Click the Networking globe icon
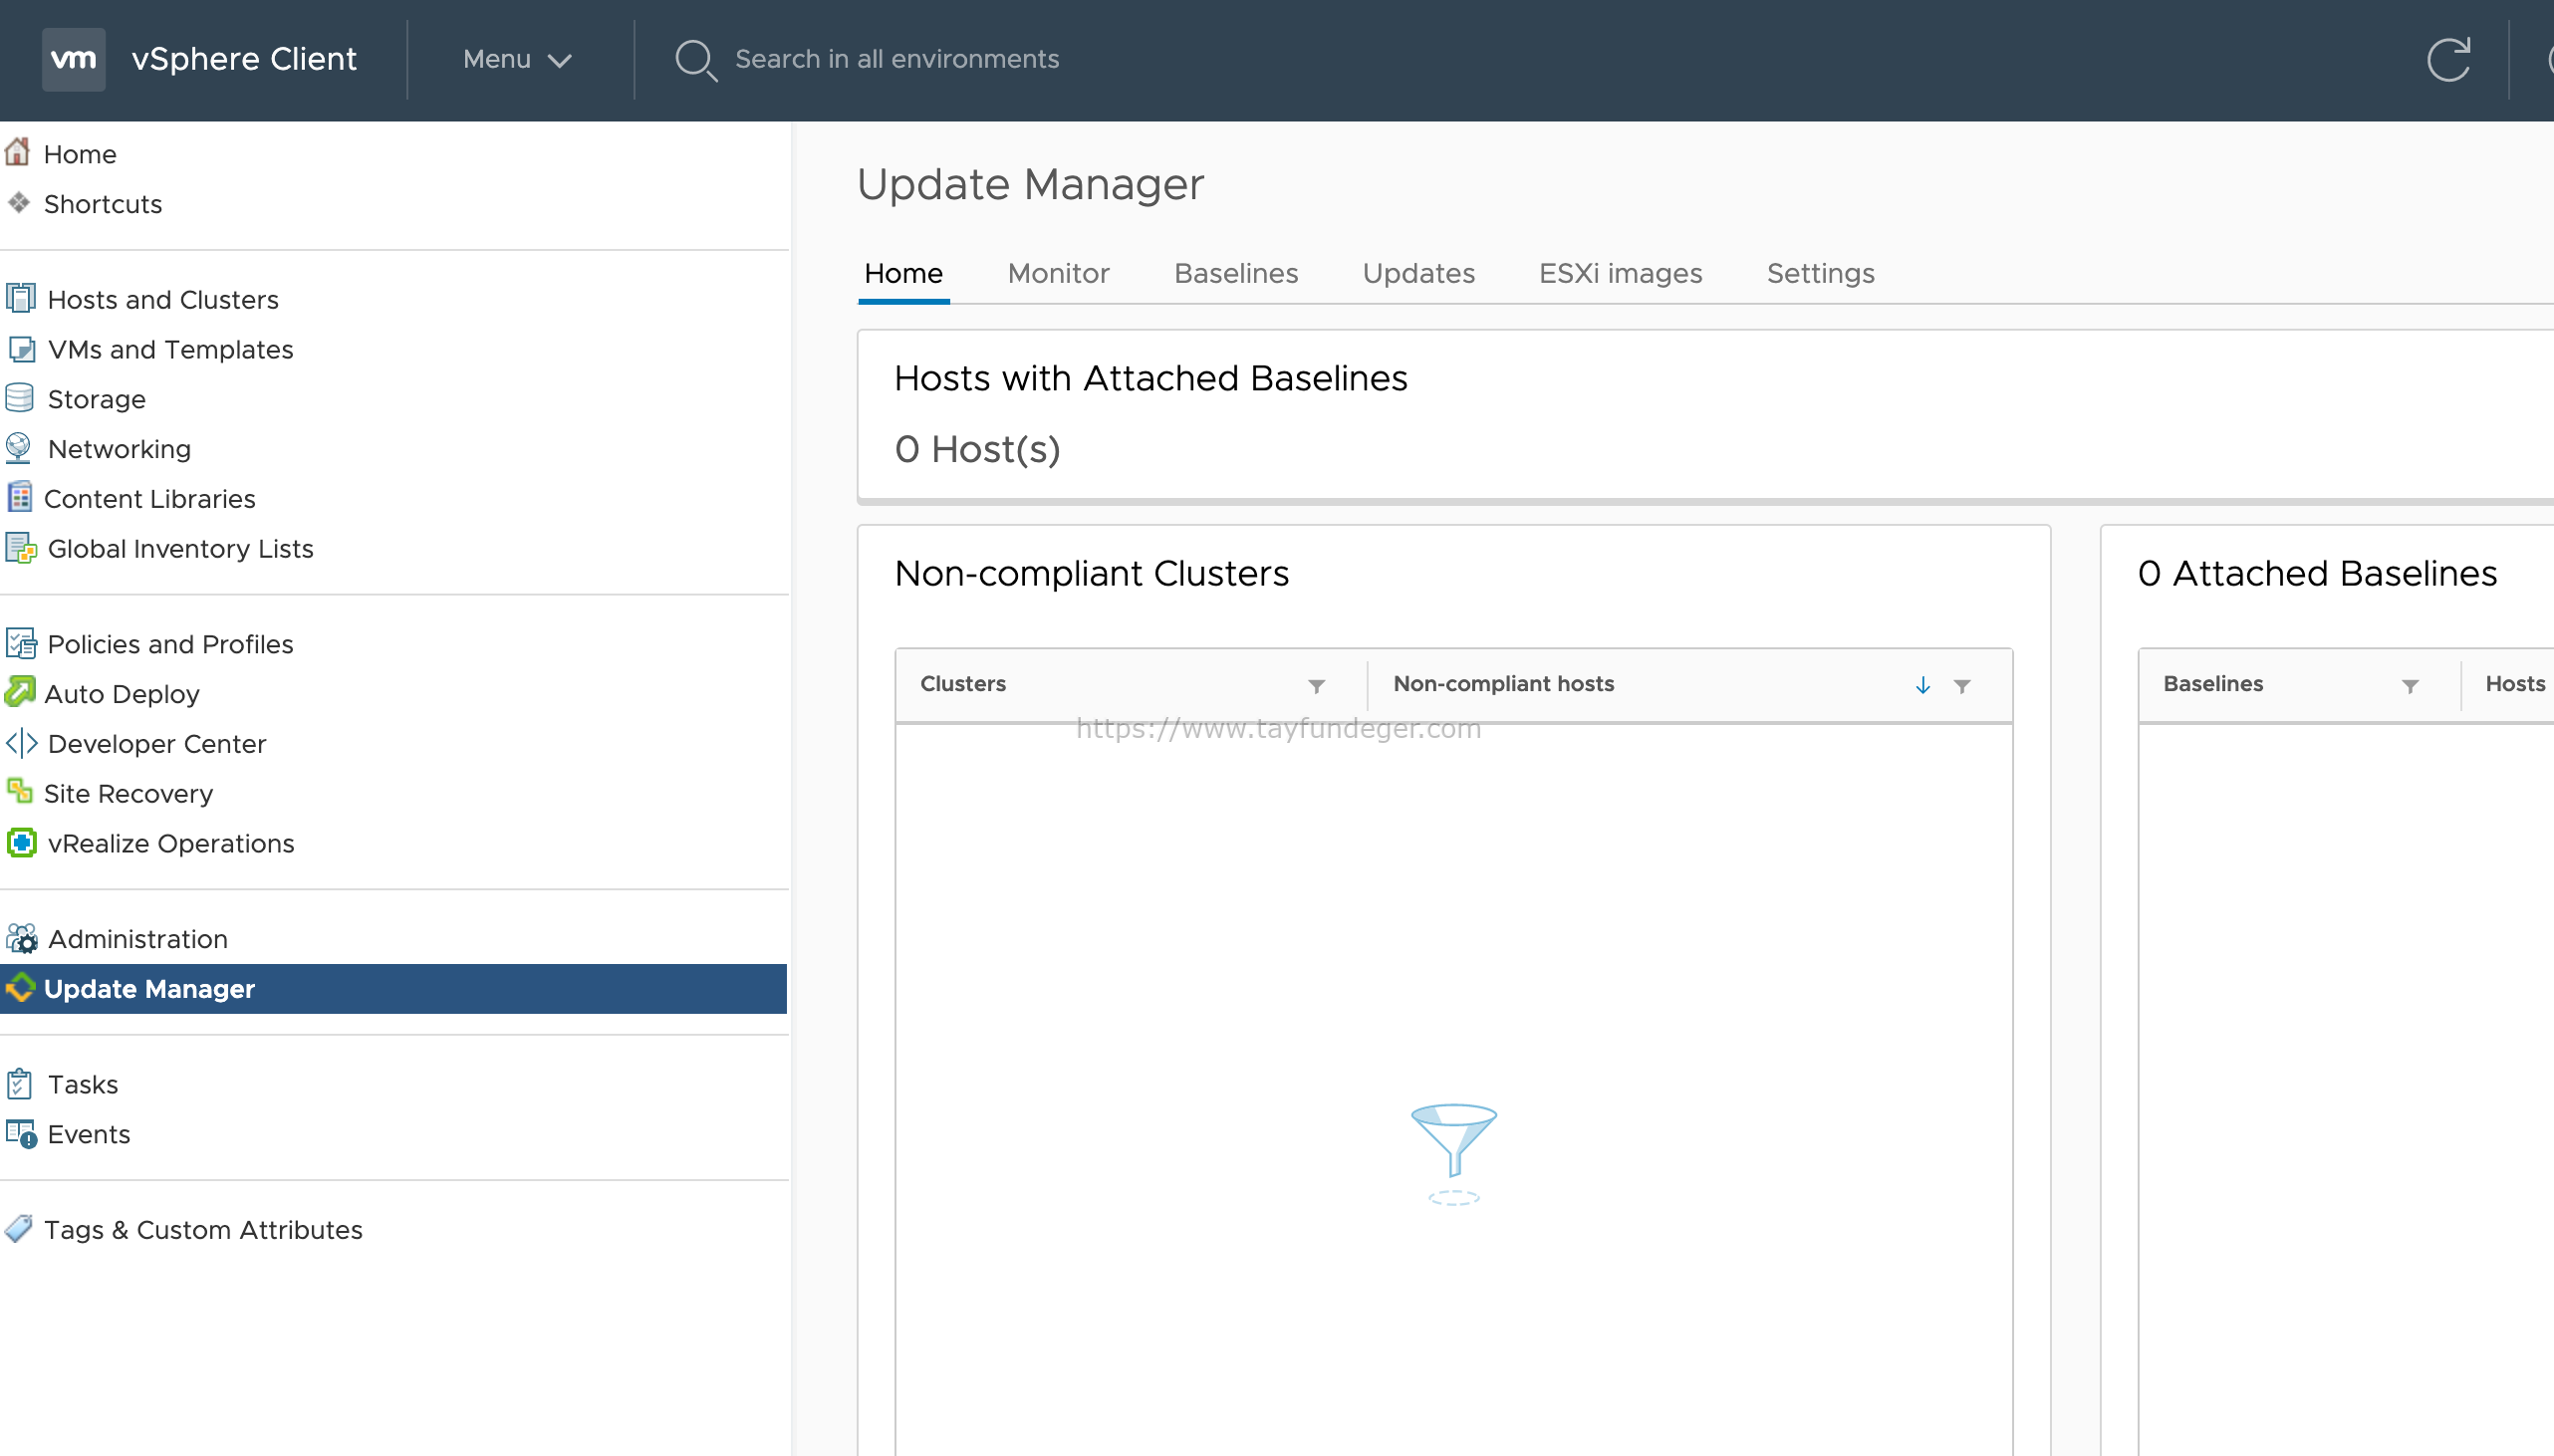Viewport: 2554px width, 1456px height. point(19,447)
